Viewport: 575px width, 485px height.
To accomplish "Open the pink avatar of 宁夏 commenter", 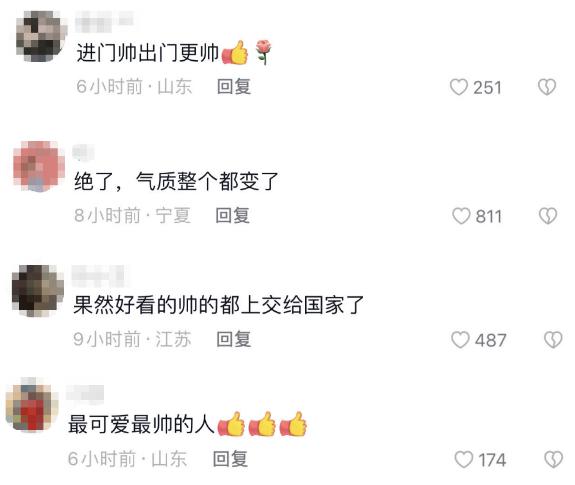I will click(x=39, y=166).
